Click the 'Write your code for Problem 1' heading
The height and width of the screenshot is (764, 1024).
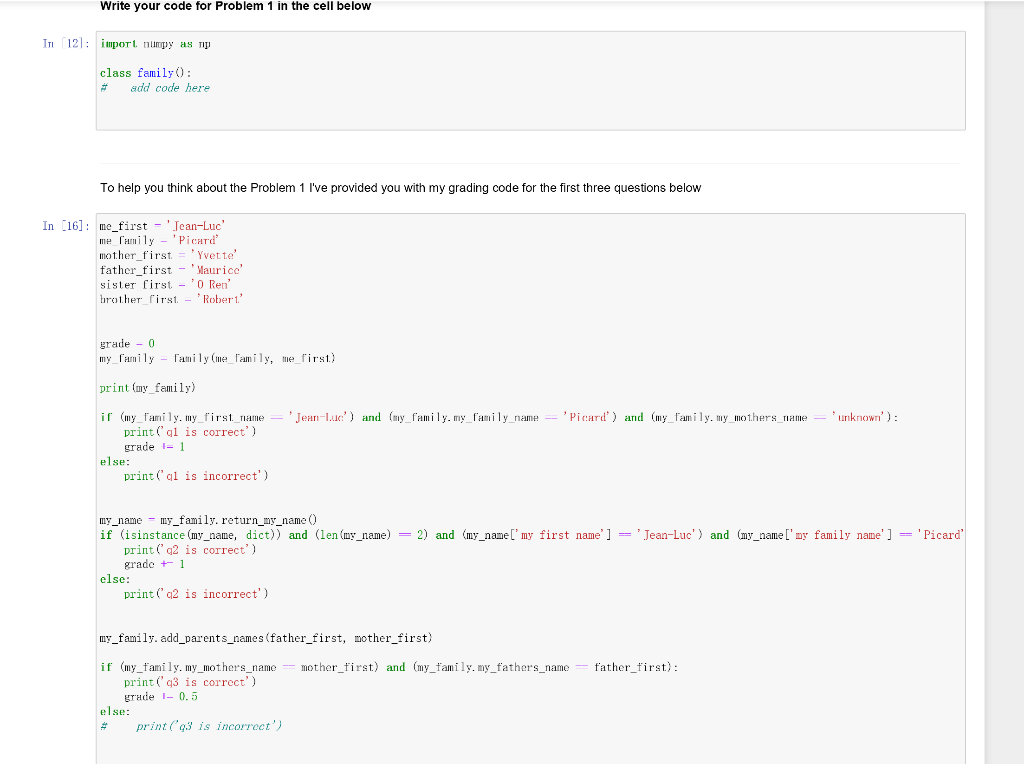click(x=235, y=6)
